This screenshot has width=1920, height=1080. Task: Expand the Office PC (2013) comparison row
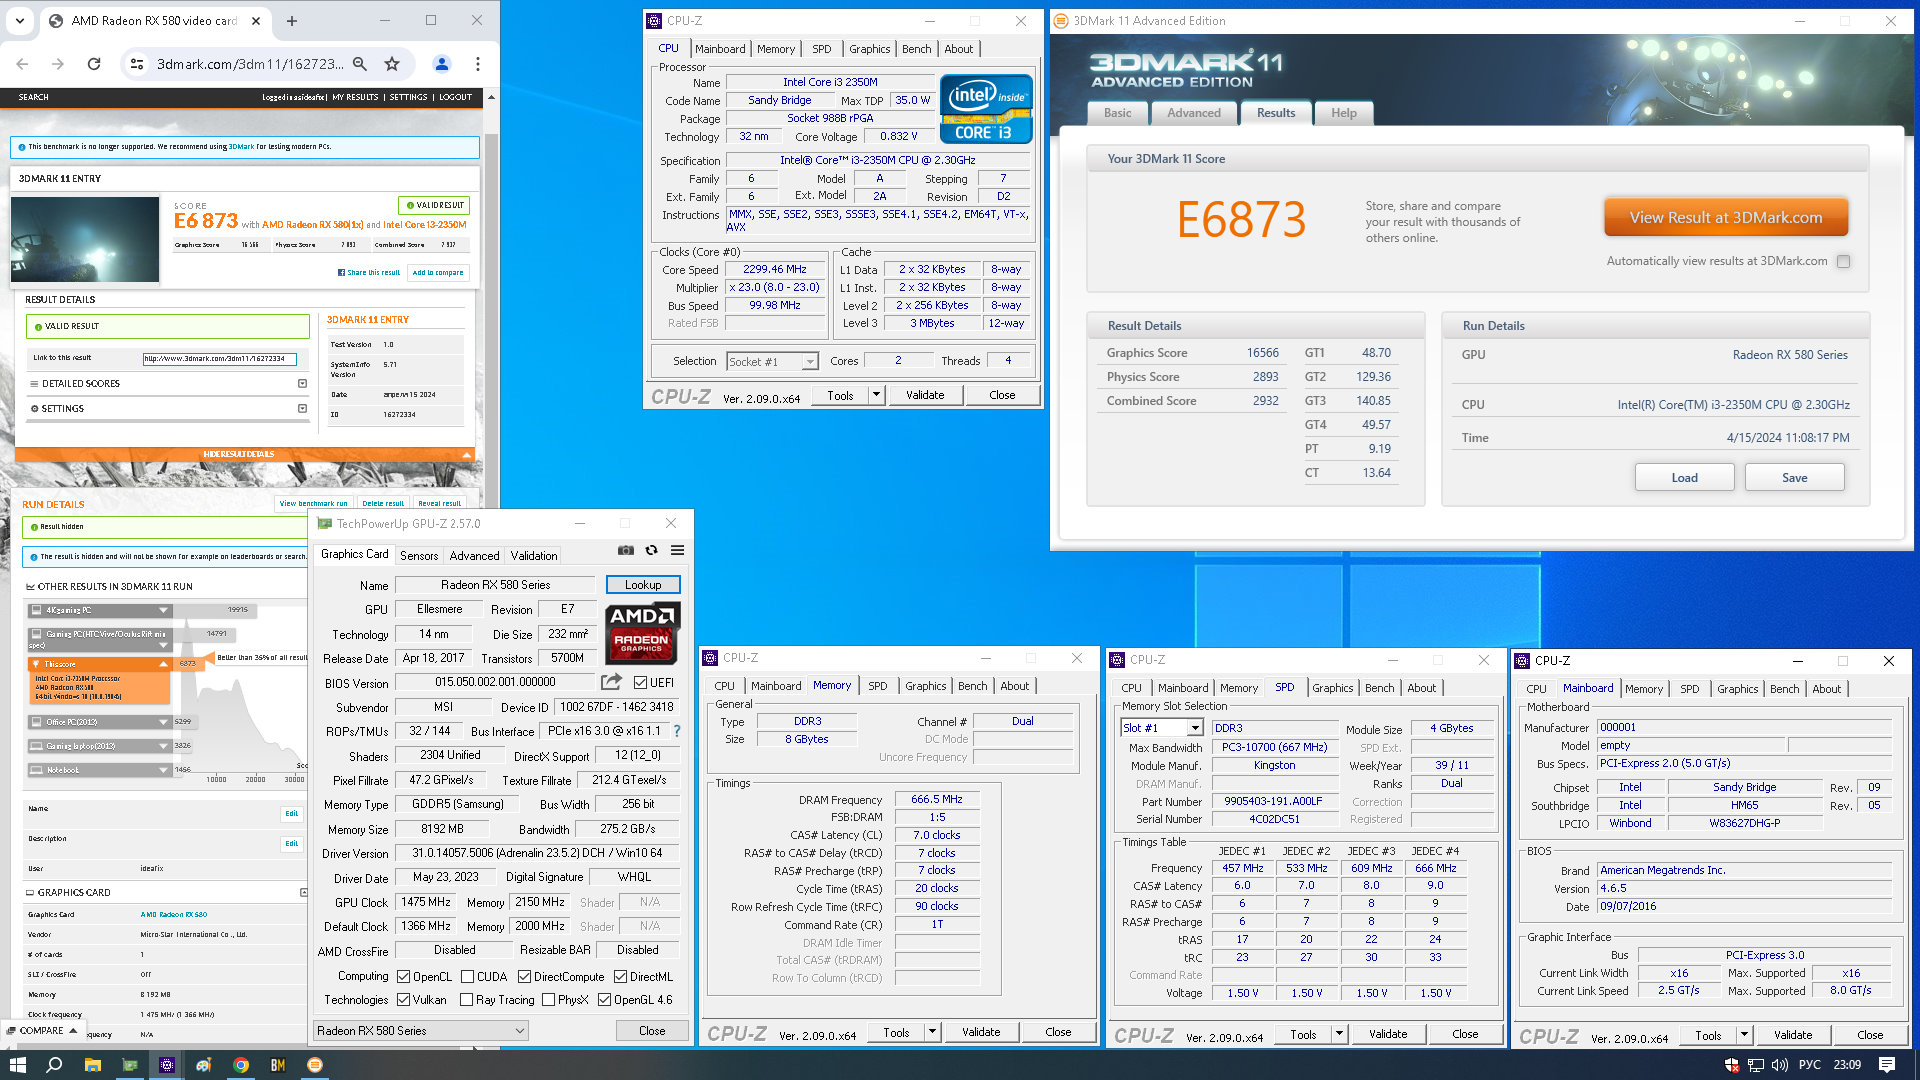[163, 722]
